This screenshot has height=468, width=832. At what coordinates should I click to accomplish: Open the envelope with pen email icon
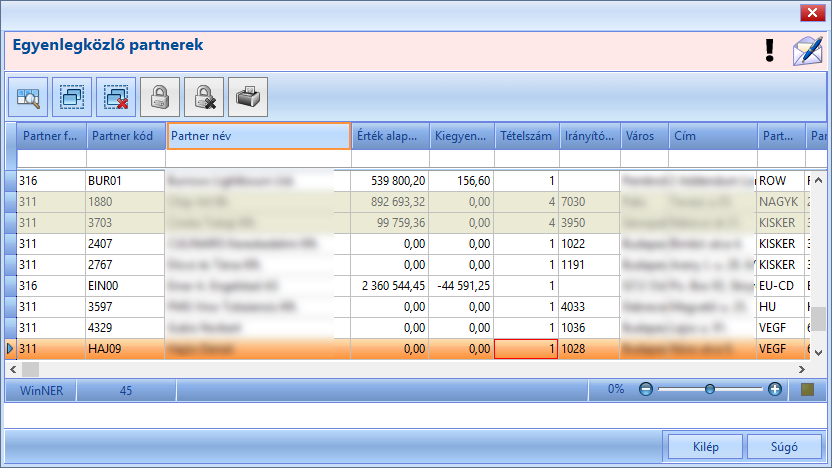(x=808, y=51)
